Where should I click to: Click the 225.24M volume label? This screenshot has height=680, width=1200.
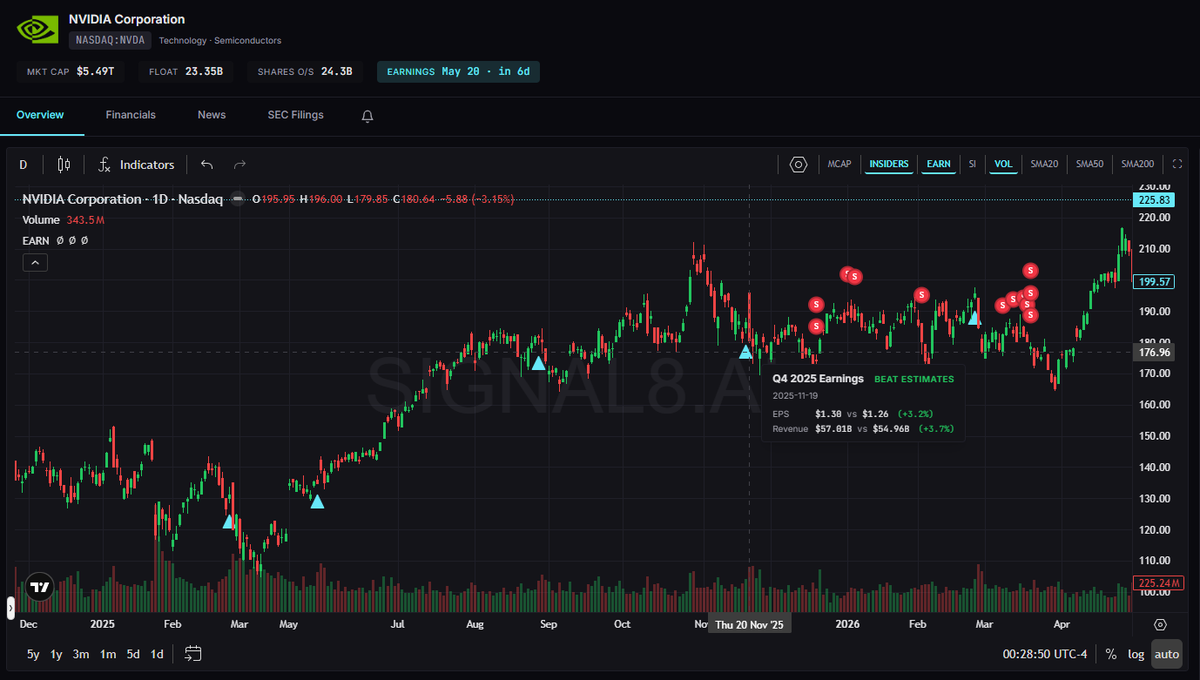(x=1159, y=583)
